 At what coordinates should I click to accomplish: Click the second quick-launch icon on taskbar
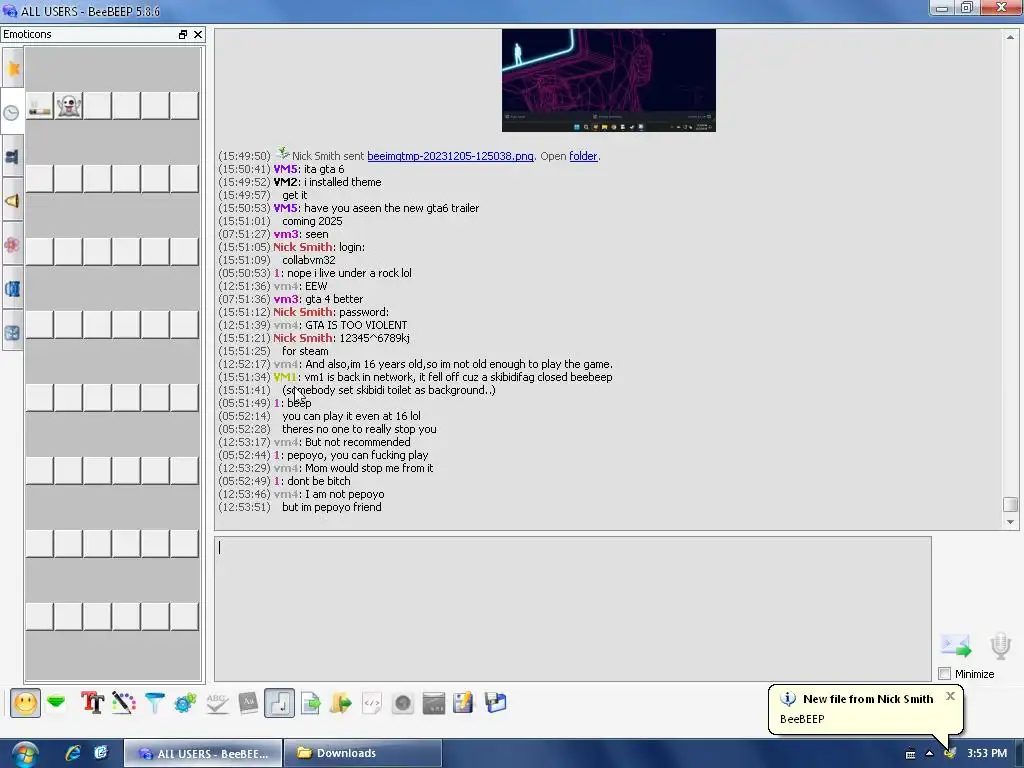101,753
